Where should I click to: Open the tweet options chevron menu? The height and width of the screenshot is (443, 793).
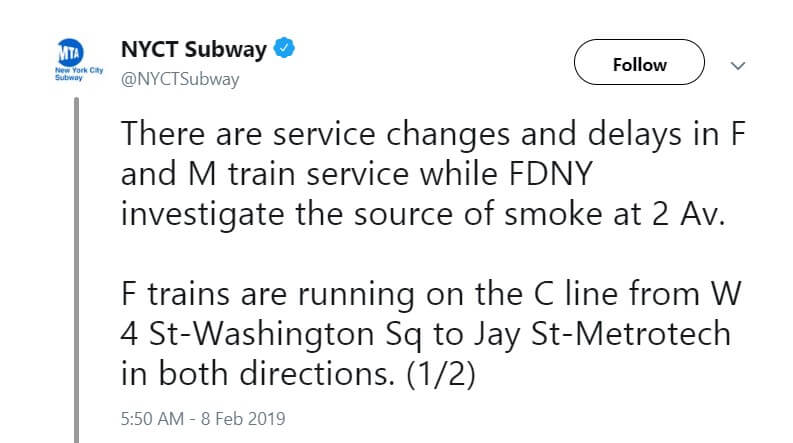pyautogui.click(x=739, y=65)
